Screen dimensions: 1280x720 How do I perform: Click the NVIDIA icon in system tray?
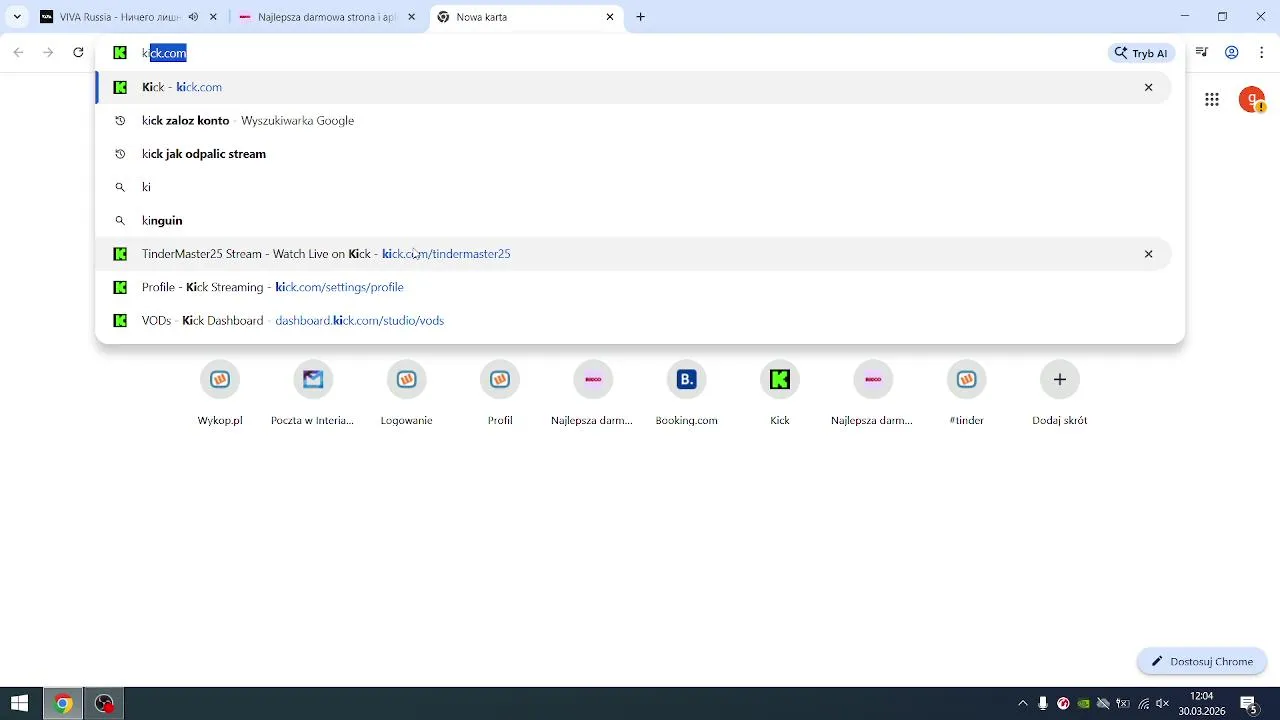pyautogui.click(x=1083, y=704)
